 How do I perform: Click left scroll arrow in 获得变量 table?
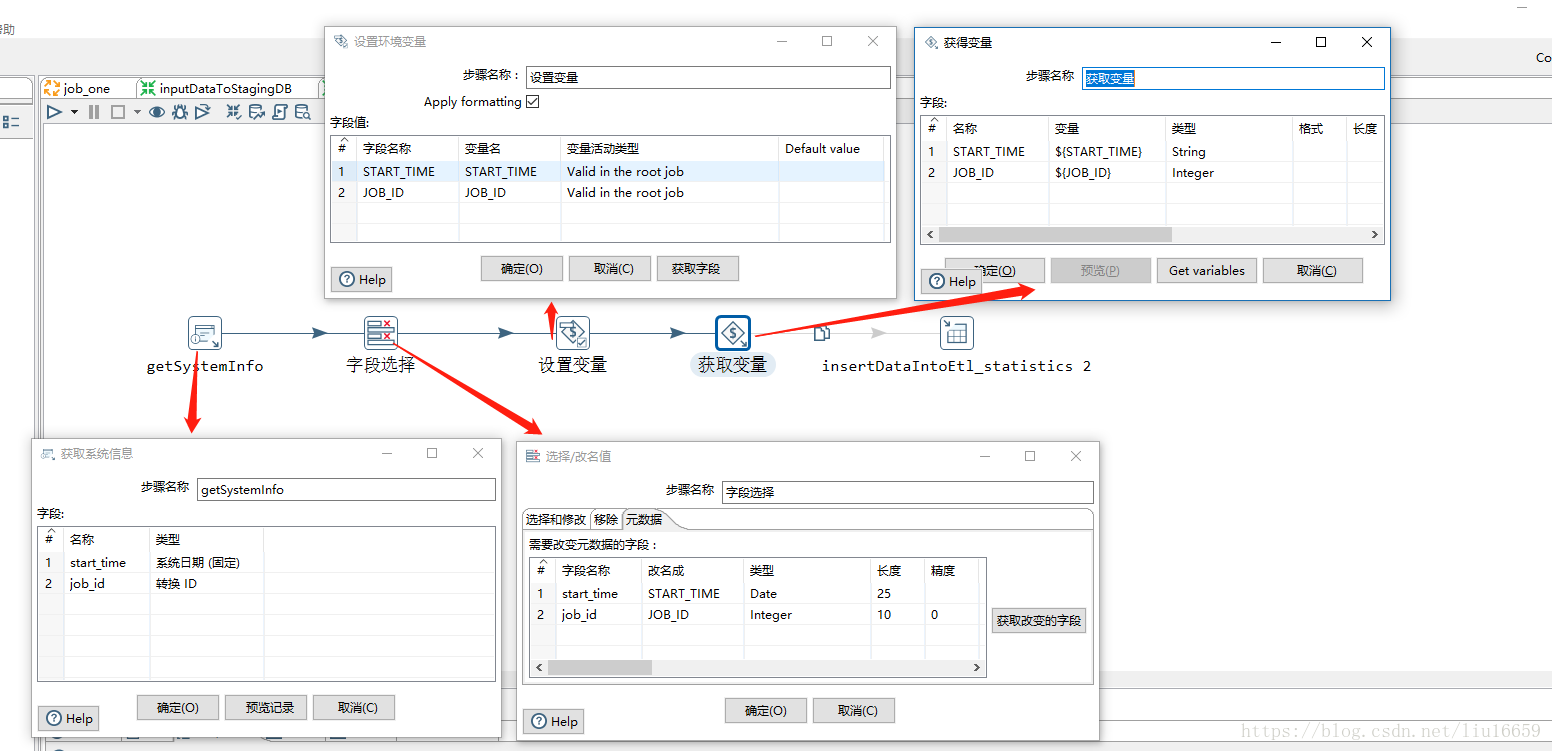point(930,234)
